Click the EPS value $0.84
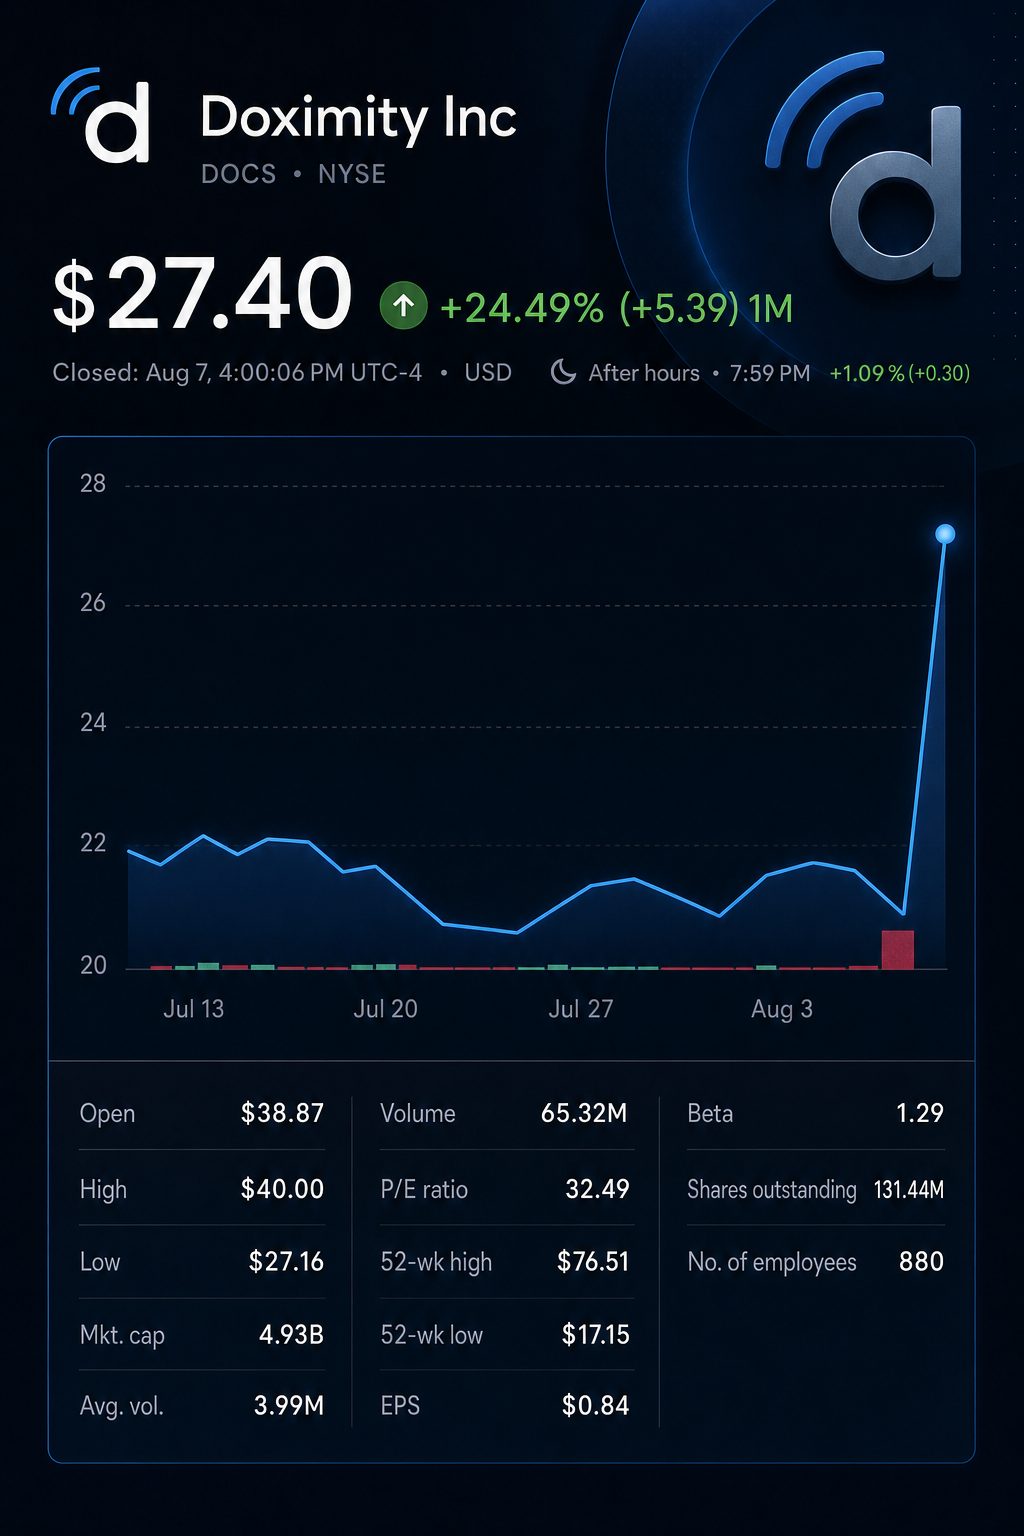The height and width of the screenshot is (1536, 1024). point(595,1406)
